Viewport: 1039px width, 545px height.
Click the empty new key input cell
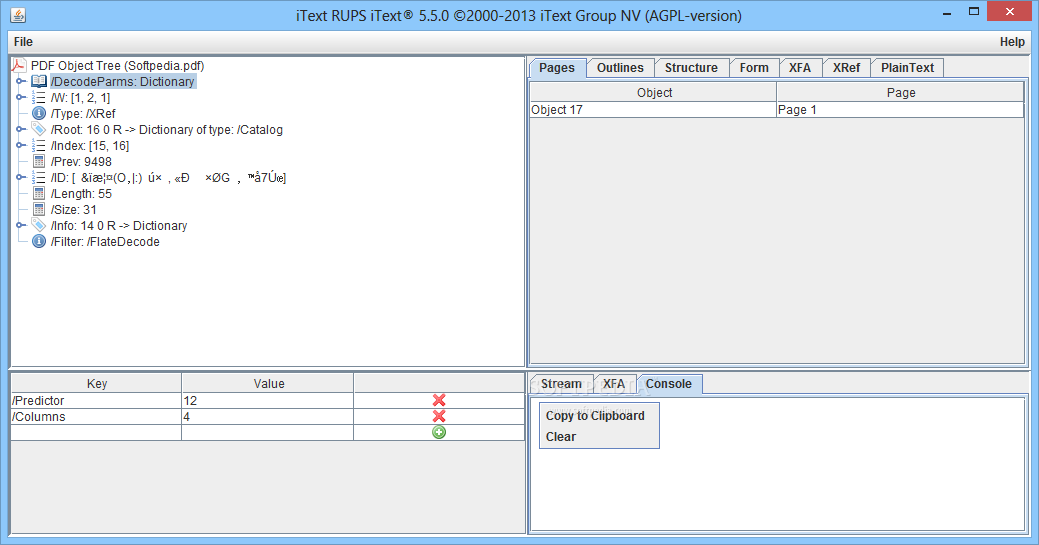pyautogui.click(x=97, y=432)
